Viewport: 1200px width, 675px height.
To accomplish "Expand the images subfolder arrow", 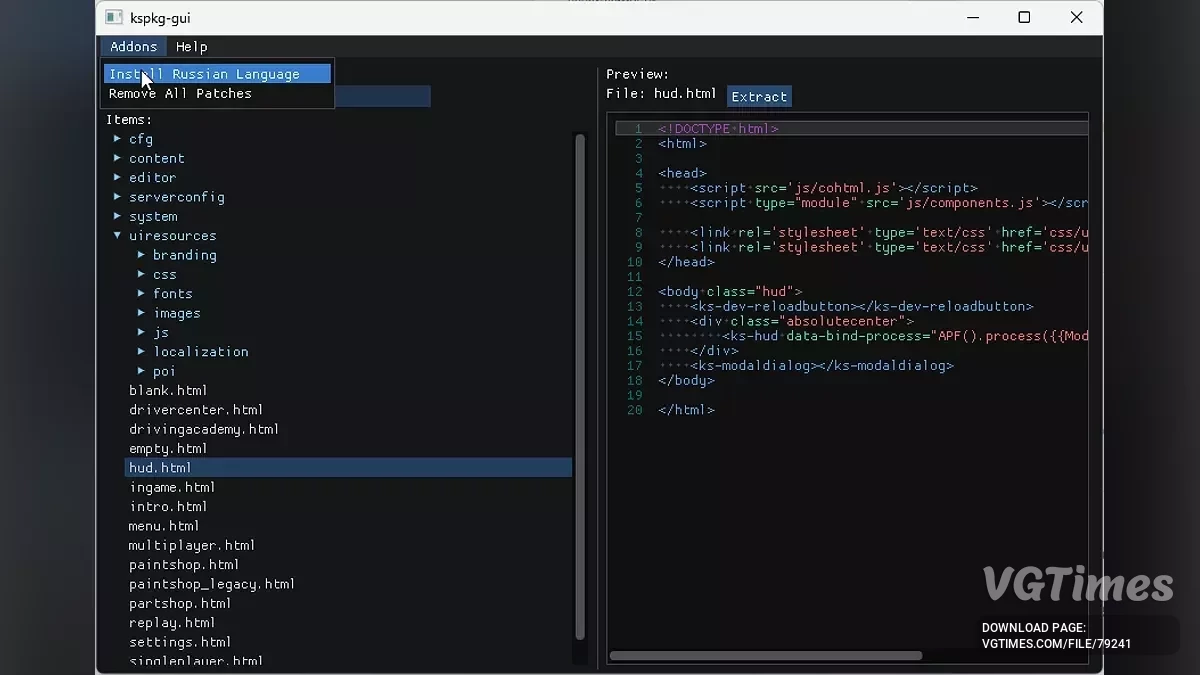I will [141, 313].
